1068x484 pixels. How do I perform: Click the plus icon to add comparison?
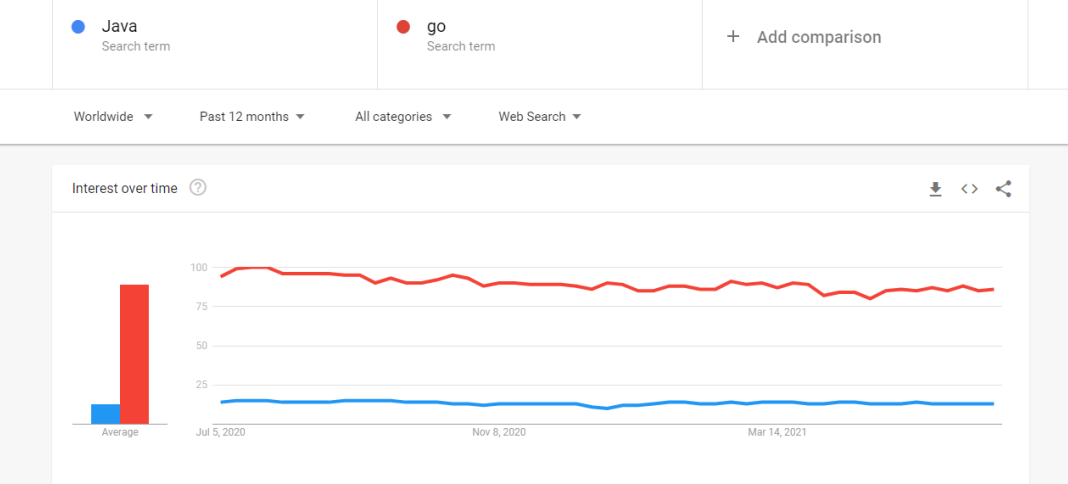pos(733,37)
